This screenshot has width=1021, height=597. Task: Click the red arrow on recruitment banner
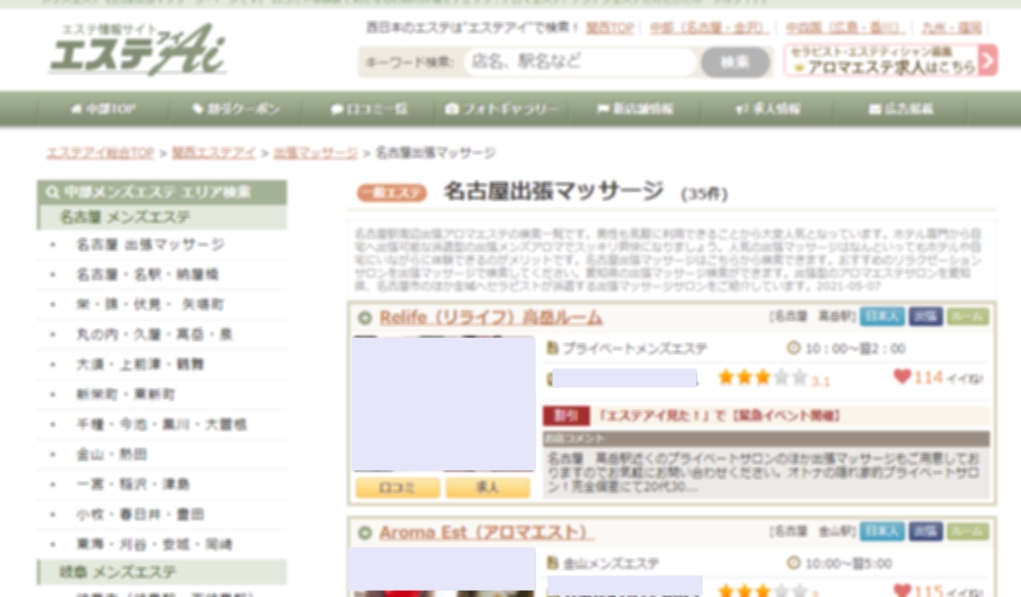click(988, 61)
